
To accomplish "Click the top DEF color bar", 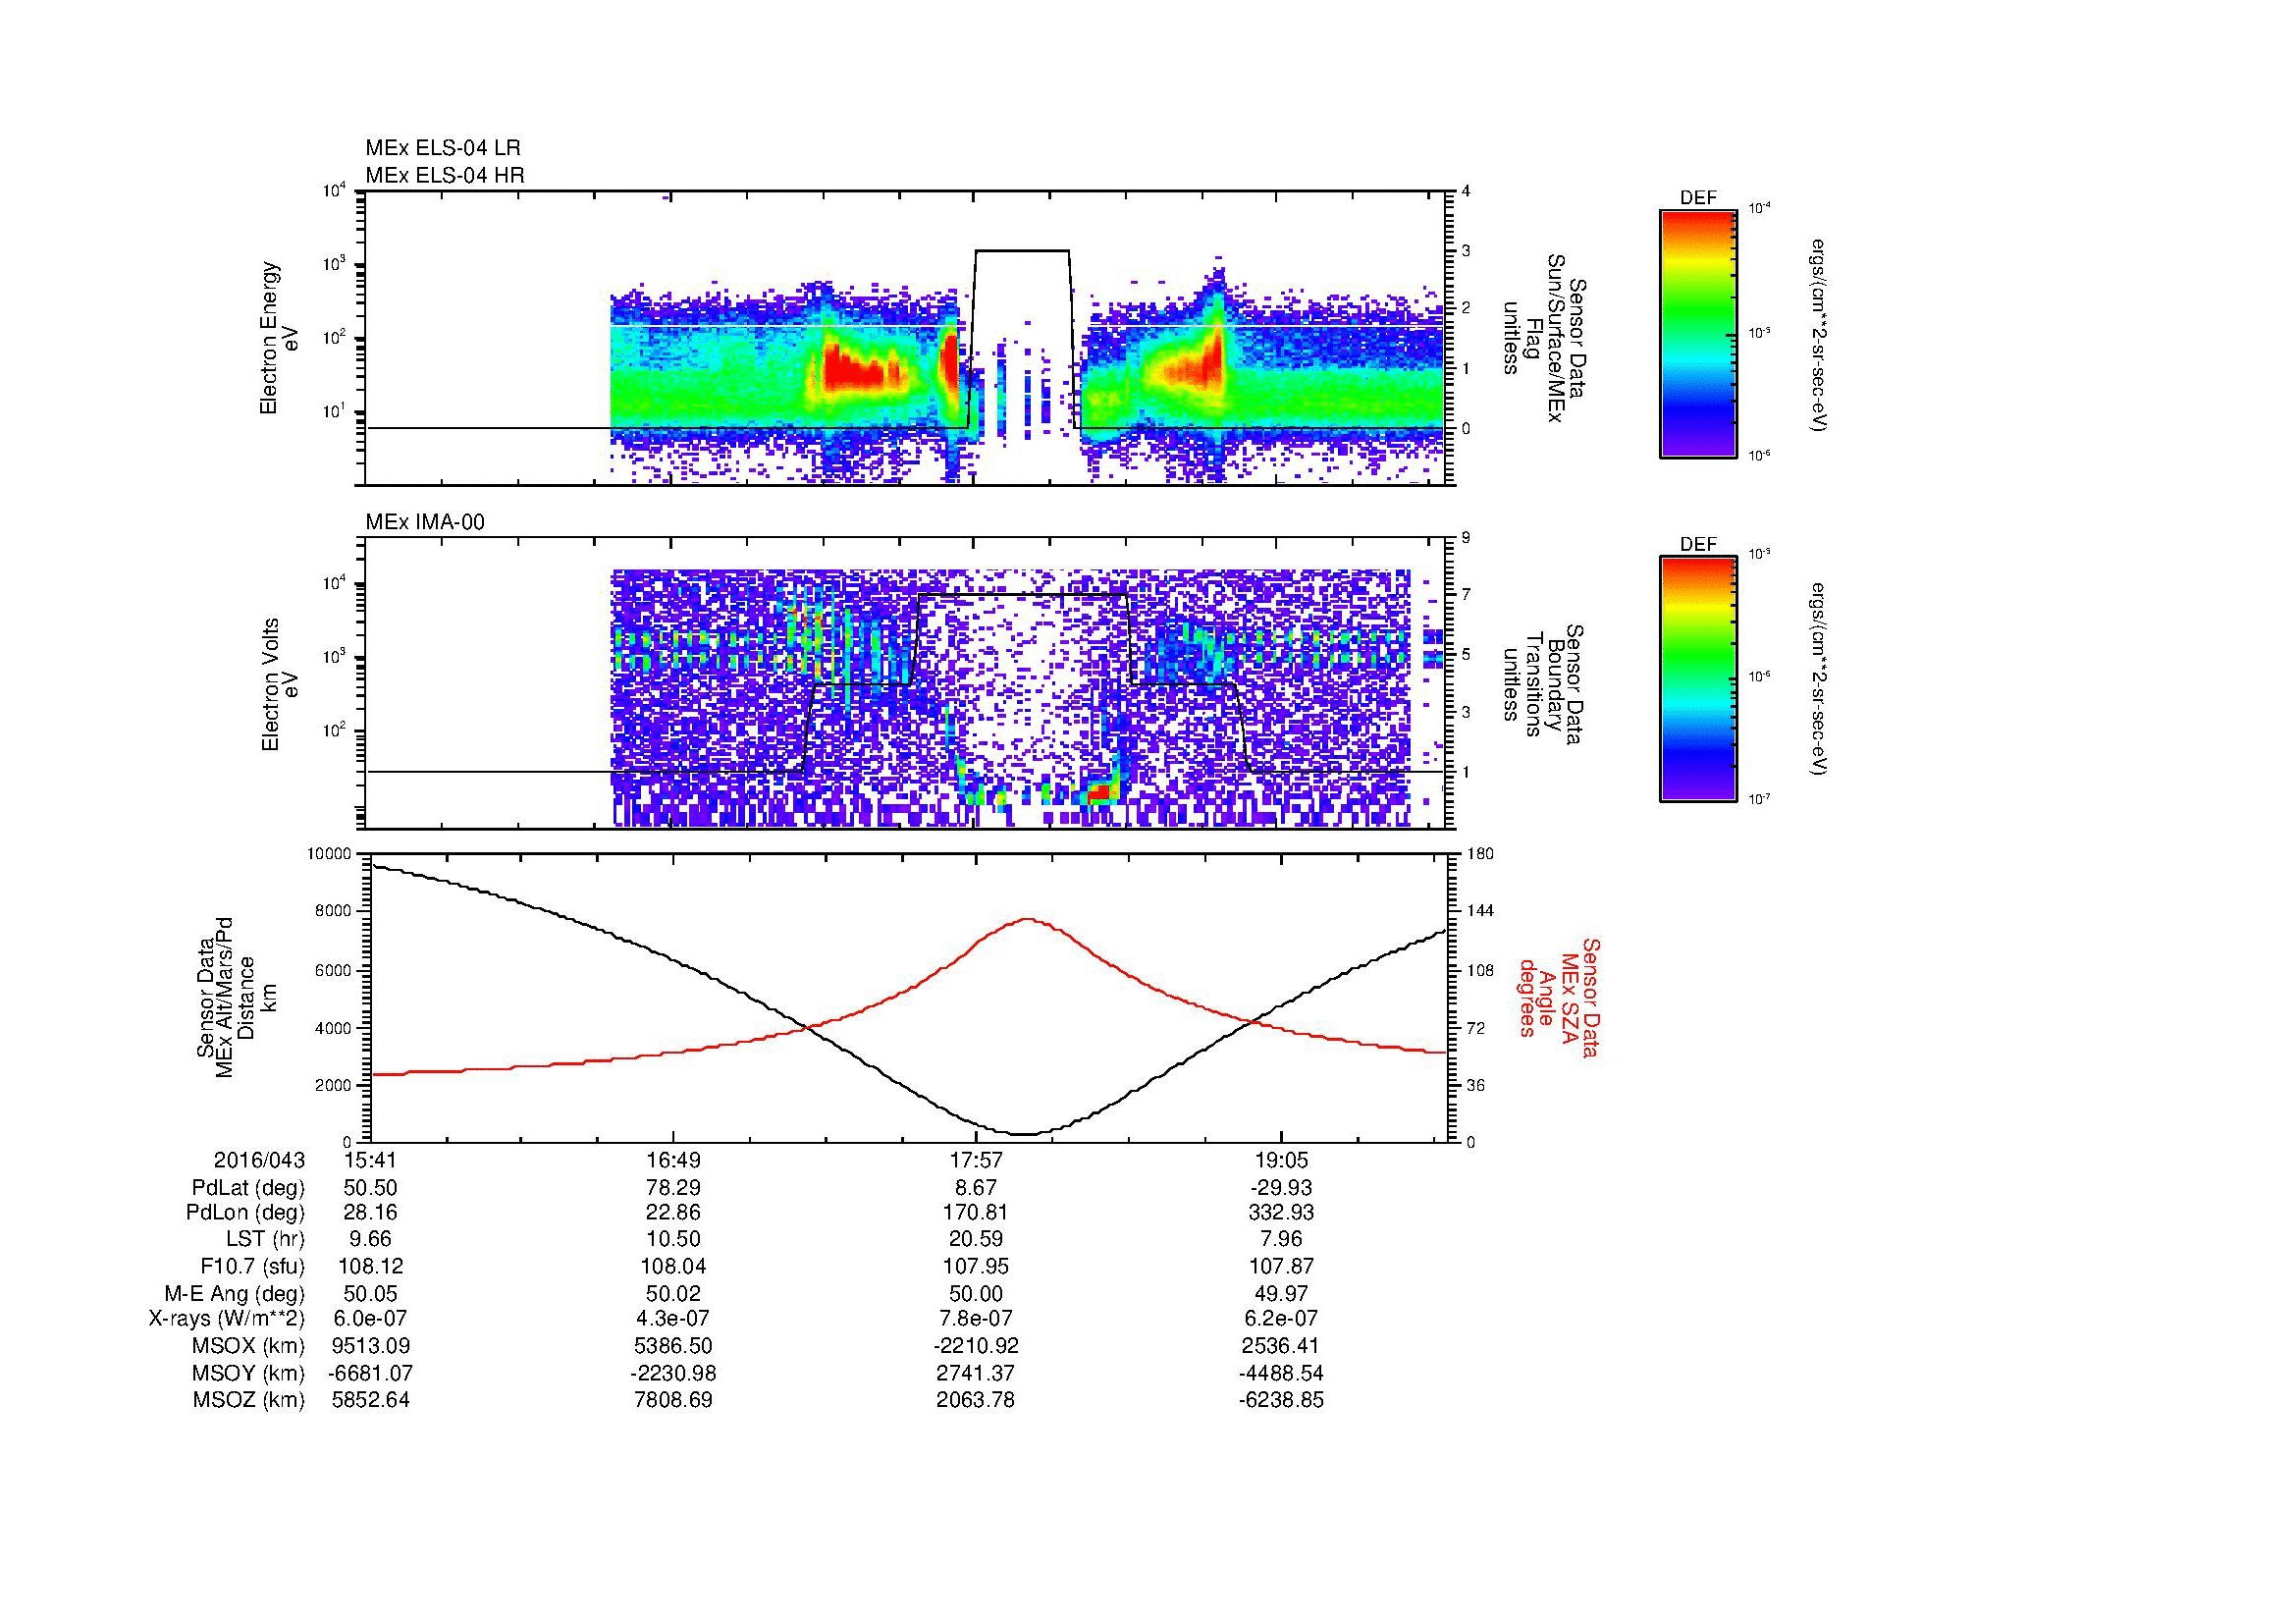I will click(x=1698, y=333).
